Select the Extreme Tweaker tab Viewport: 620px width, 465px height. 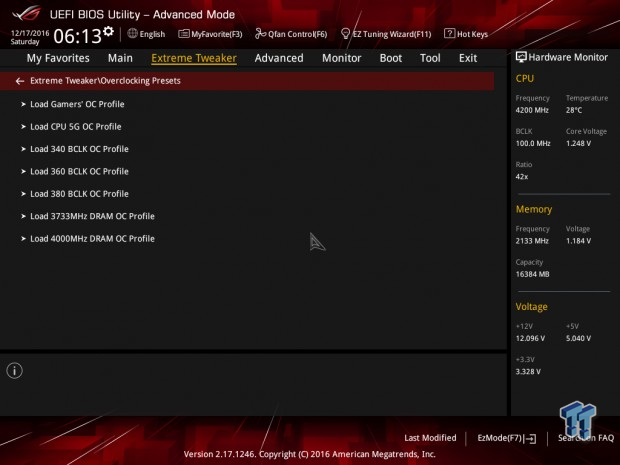click(194, 58)
